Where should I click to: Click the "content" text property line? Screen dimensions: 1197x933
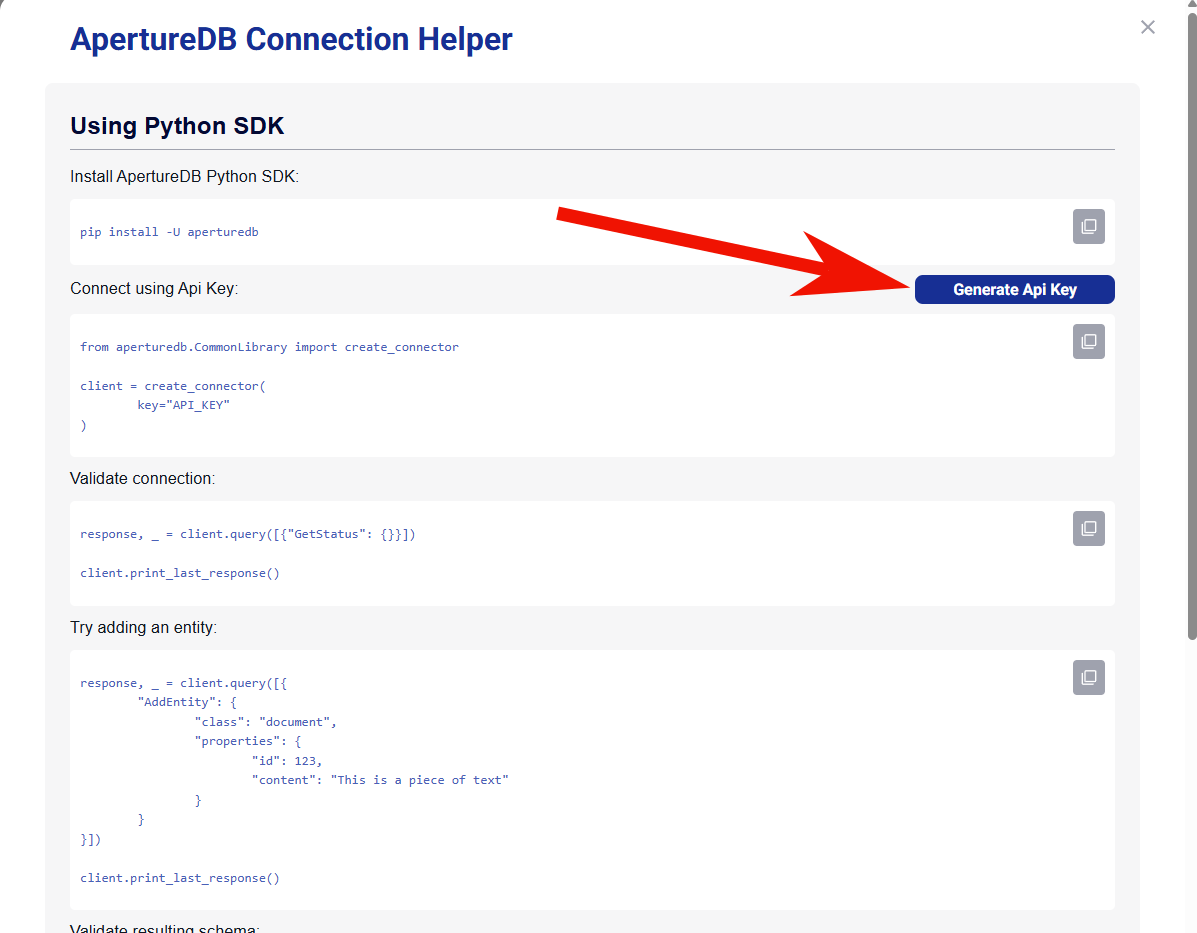coord(380,780)
